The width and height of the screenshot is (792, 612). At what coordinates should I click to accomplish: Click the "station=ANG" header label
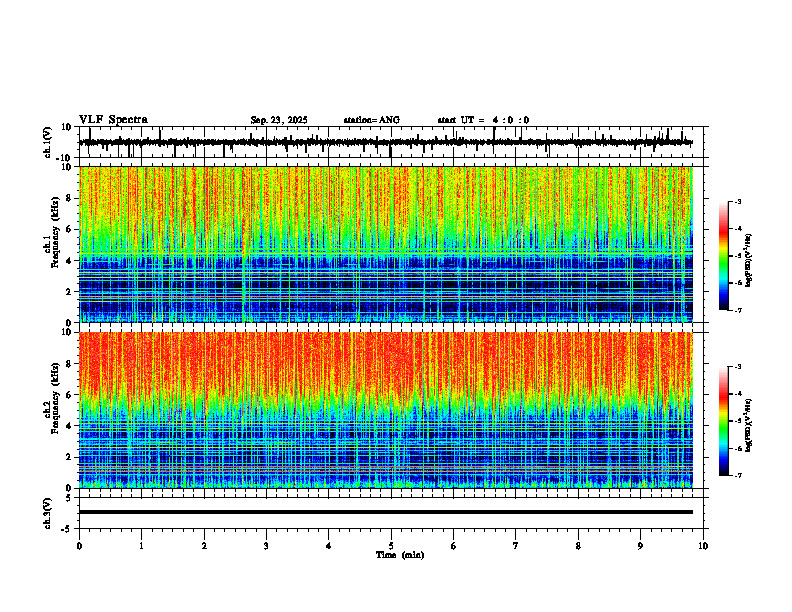(x=372, y=120)
